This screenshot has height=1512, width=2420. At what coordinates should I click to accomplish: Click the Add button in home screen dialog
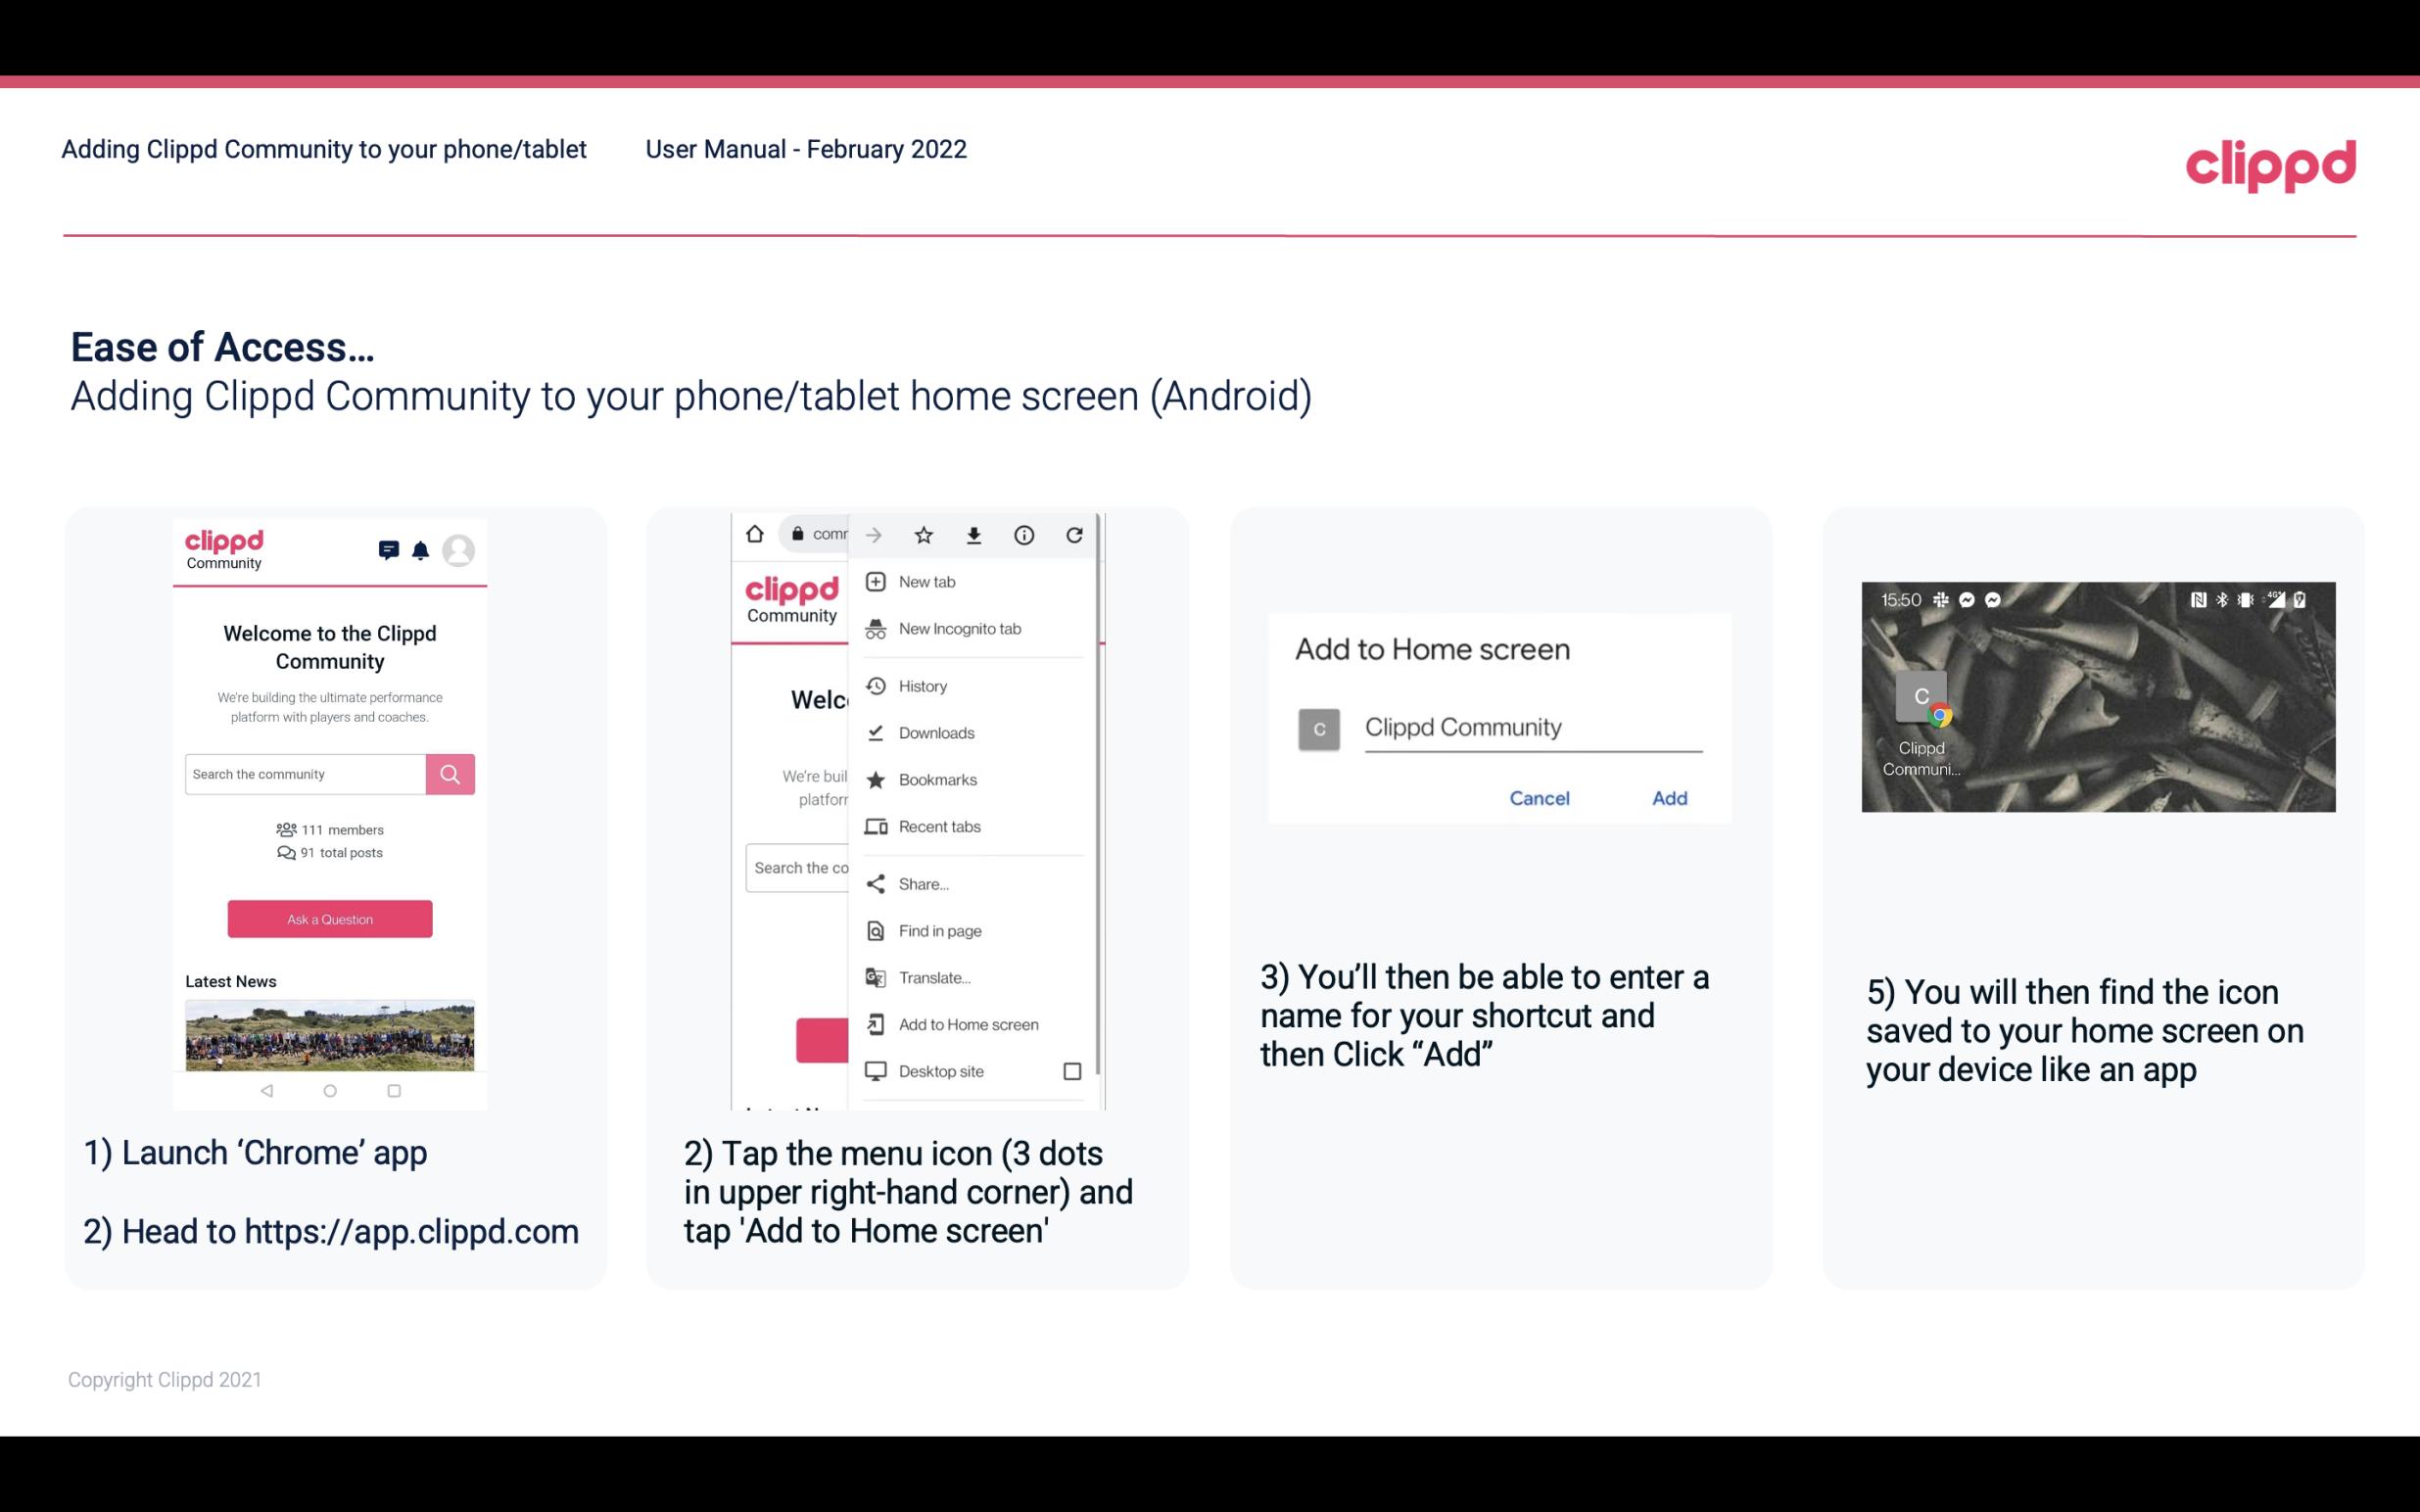pyautogui.click(x=1669, y=798)
